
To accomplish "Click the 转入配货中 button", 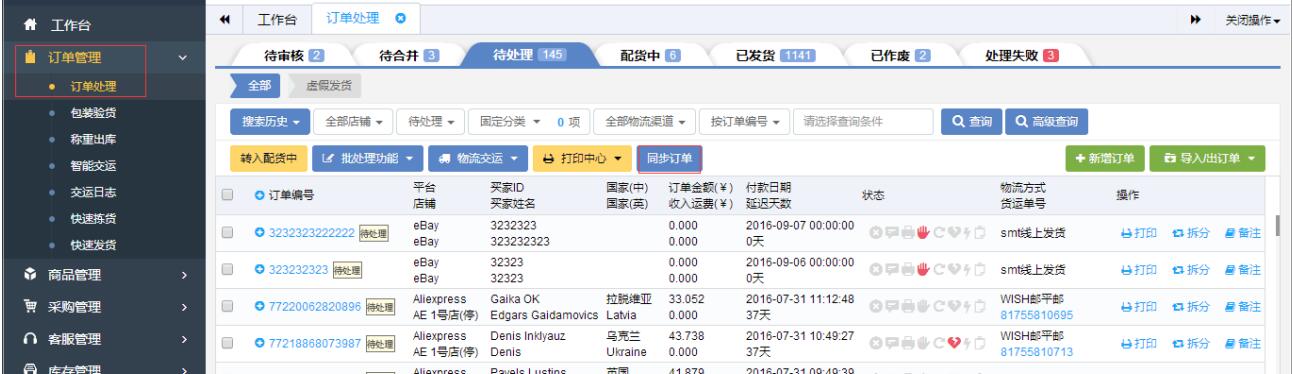I will 269,158.
